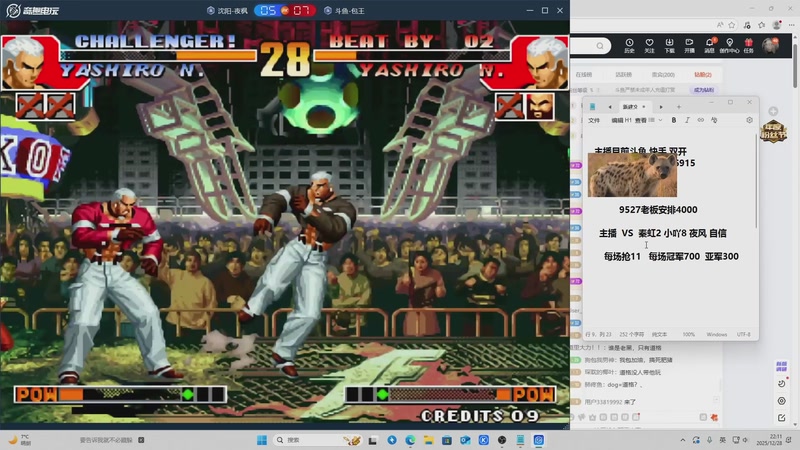Switch to the 活跃榜 ranking tab
800x450 pixels.
tap(623, 74)
